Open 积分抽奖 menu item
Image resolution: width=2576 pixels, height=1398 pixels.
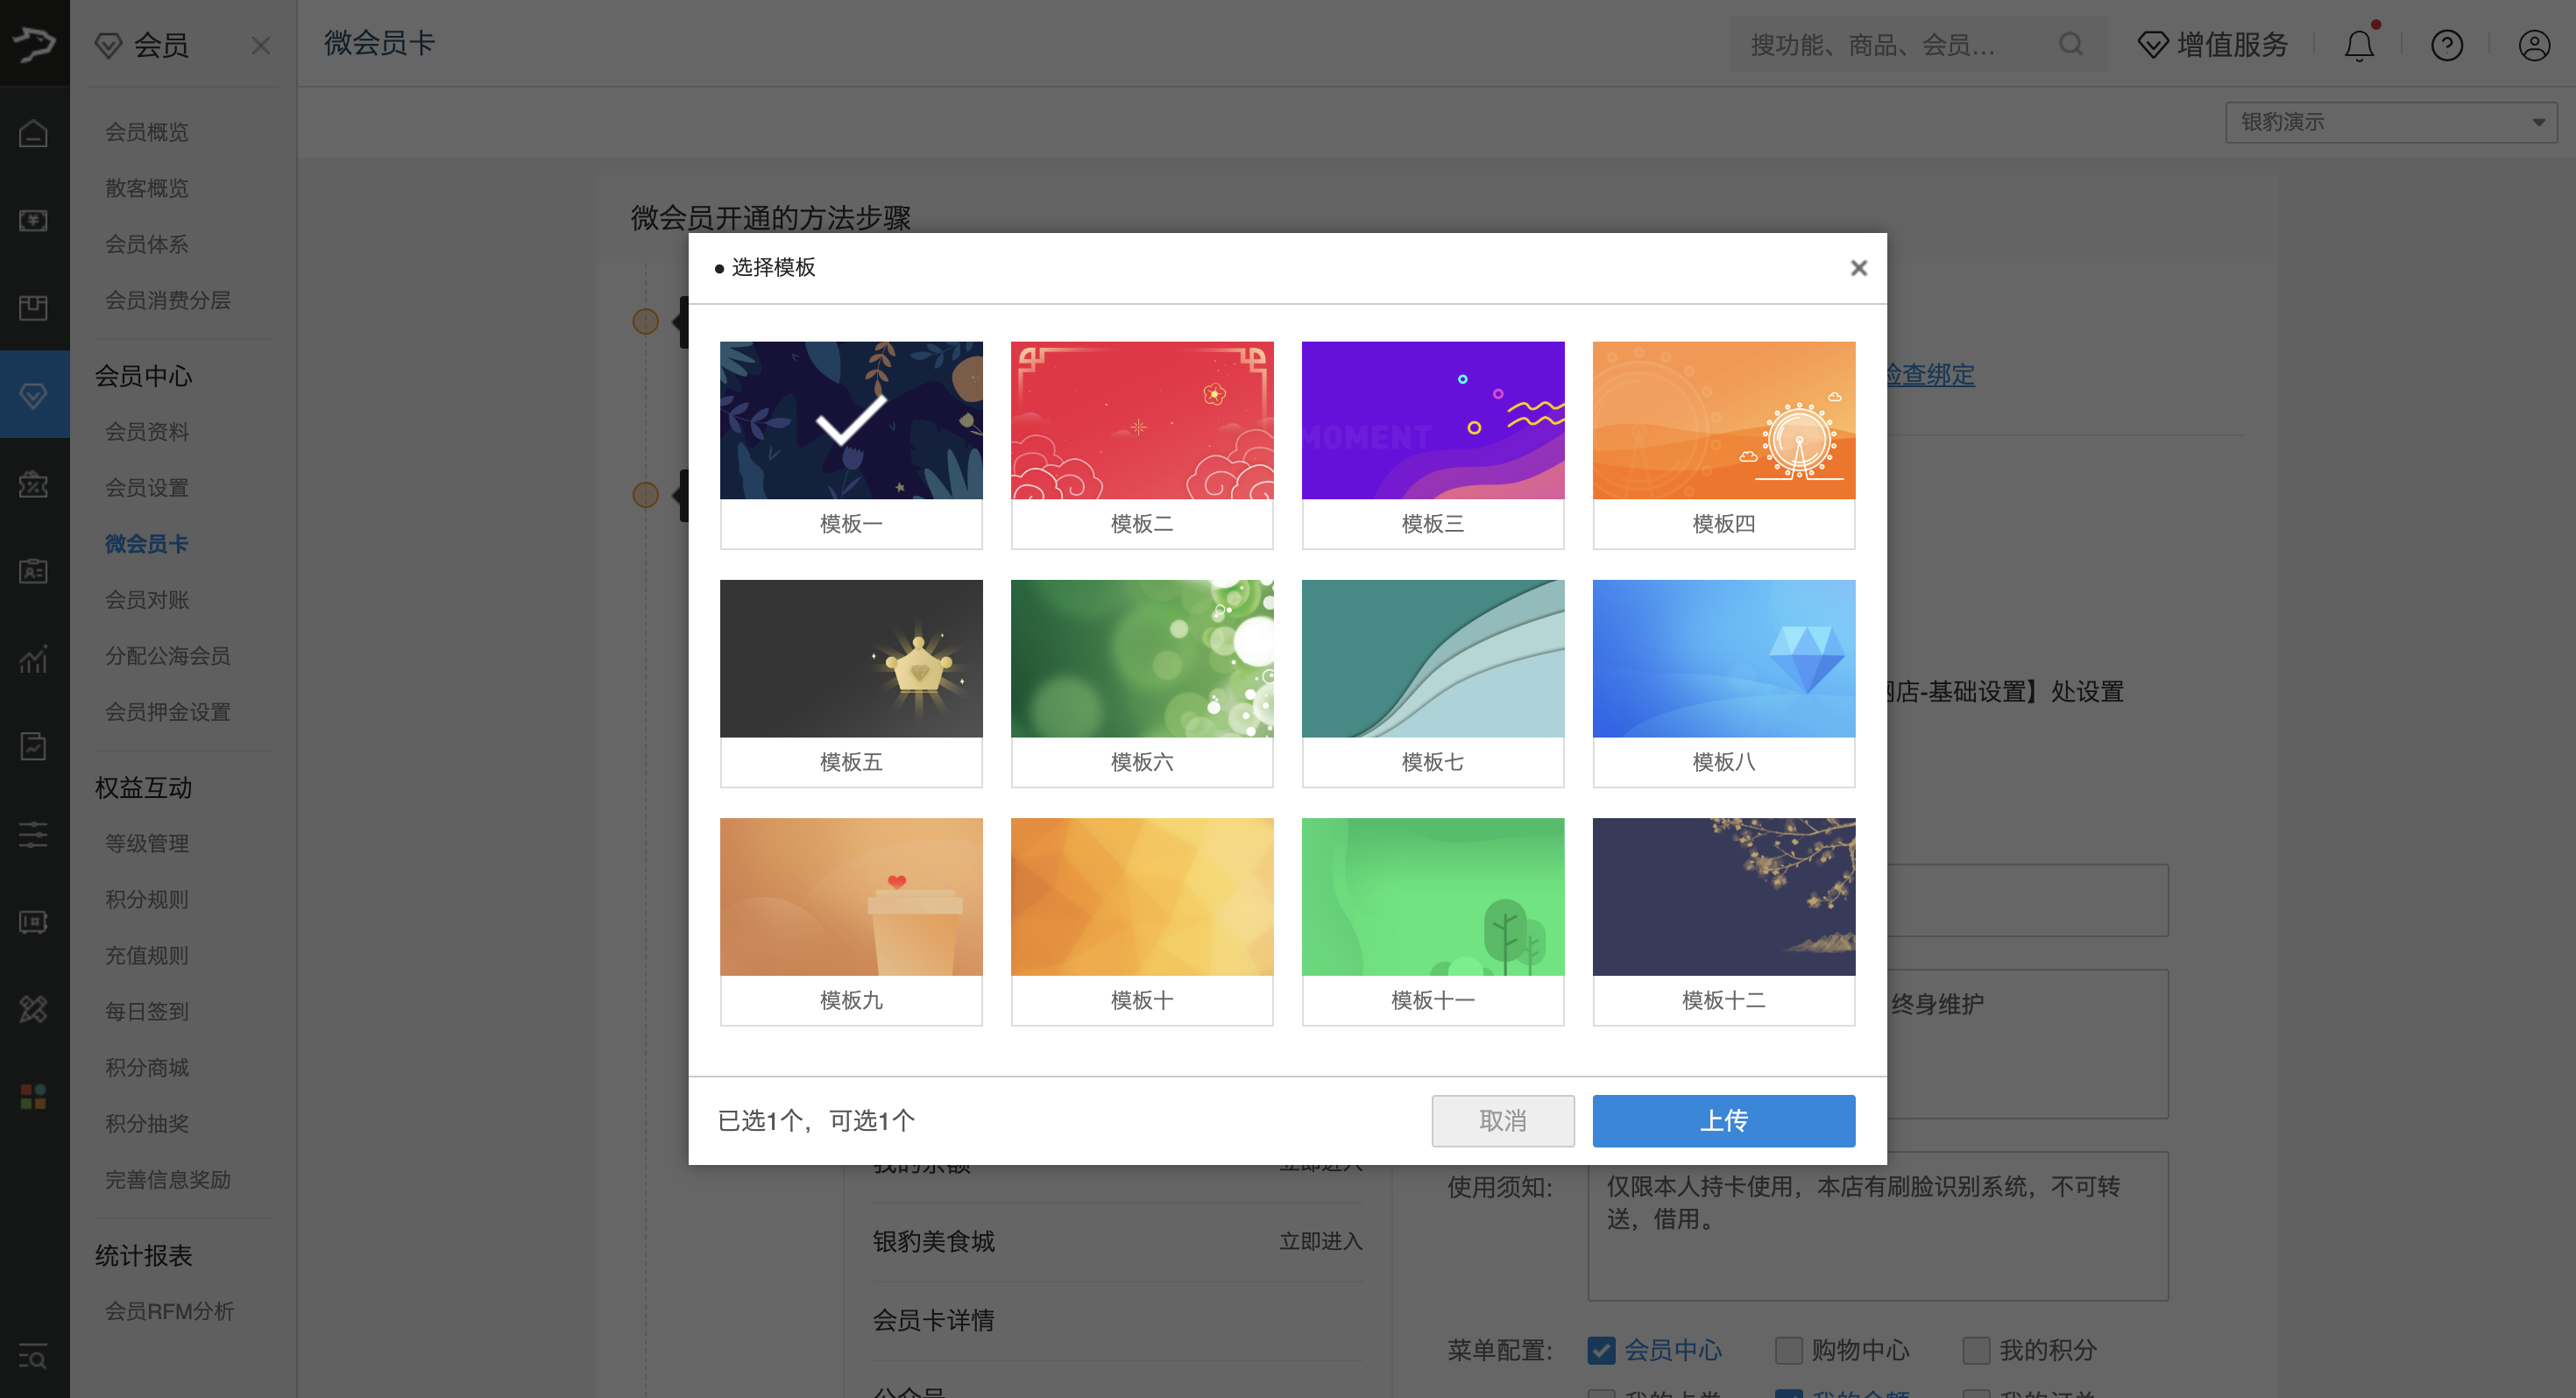pyautogui.click(x=147, y=1123)
